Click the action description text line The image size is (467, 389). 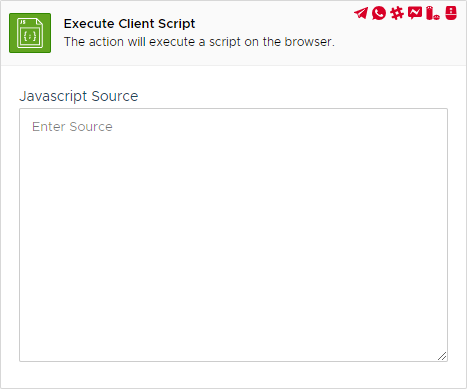tap(199, 42)
